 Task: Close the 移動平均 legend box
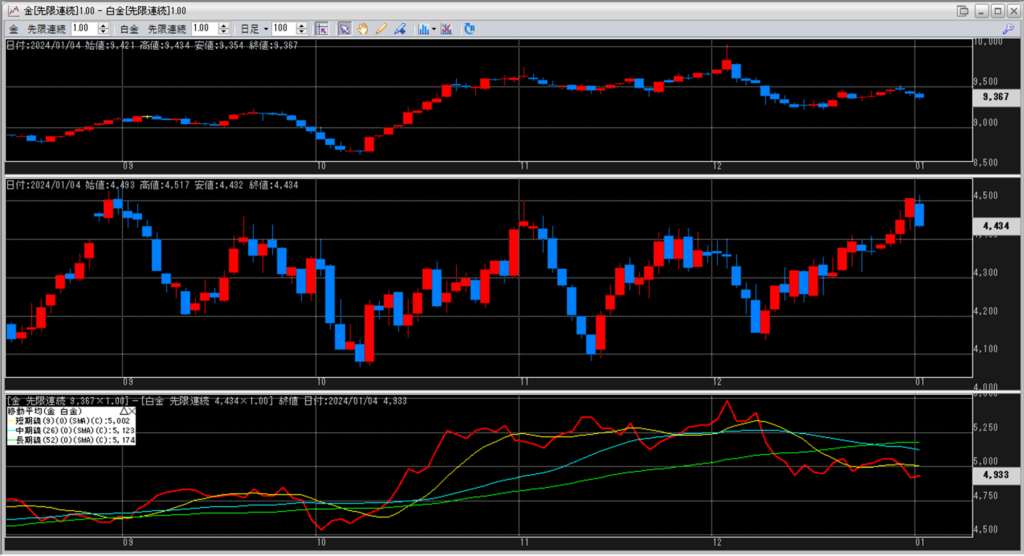pyautogui.click(x=131, y=411)
